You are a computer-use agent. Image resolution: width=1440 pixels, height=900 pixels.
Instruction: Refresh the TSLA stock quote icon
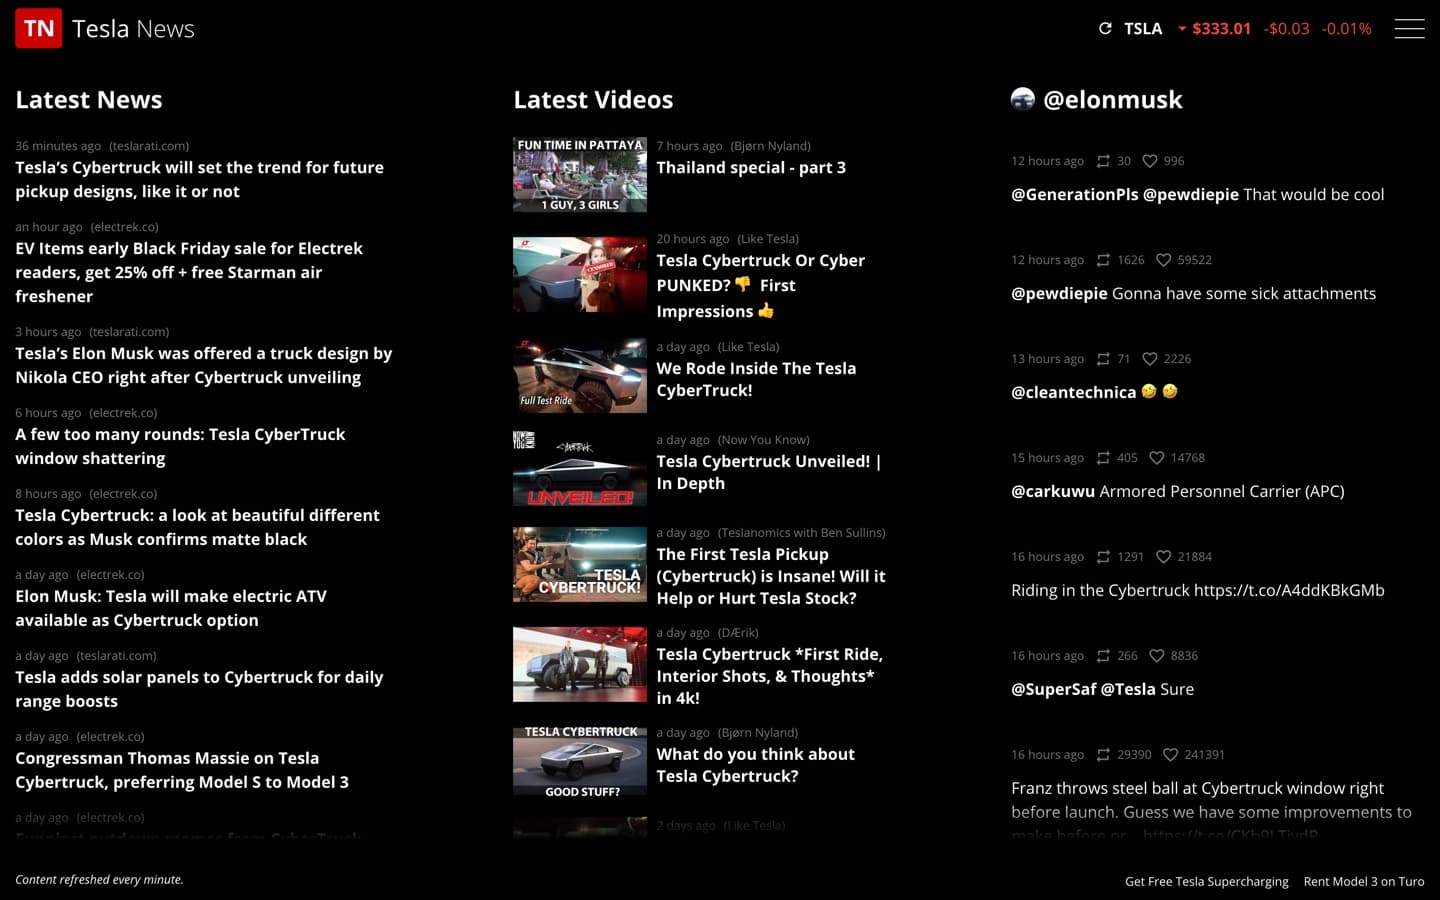tap(1105, 28)
